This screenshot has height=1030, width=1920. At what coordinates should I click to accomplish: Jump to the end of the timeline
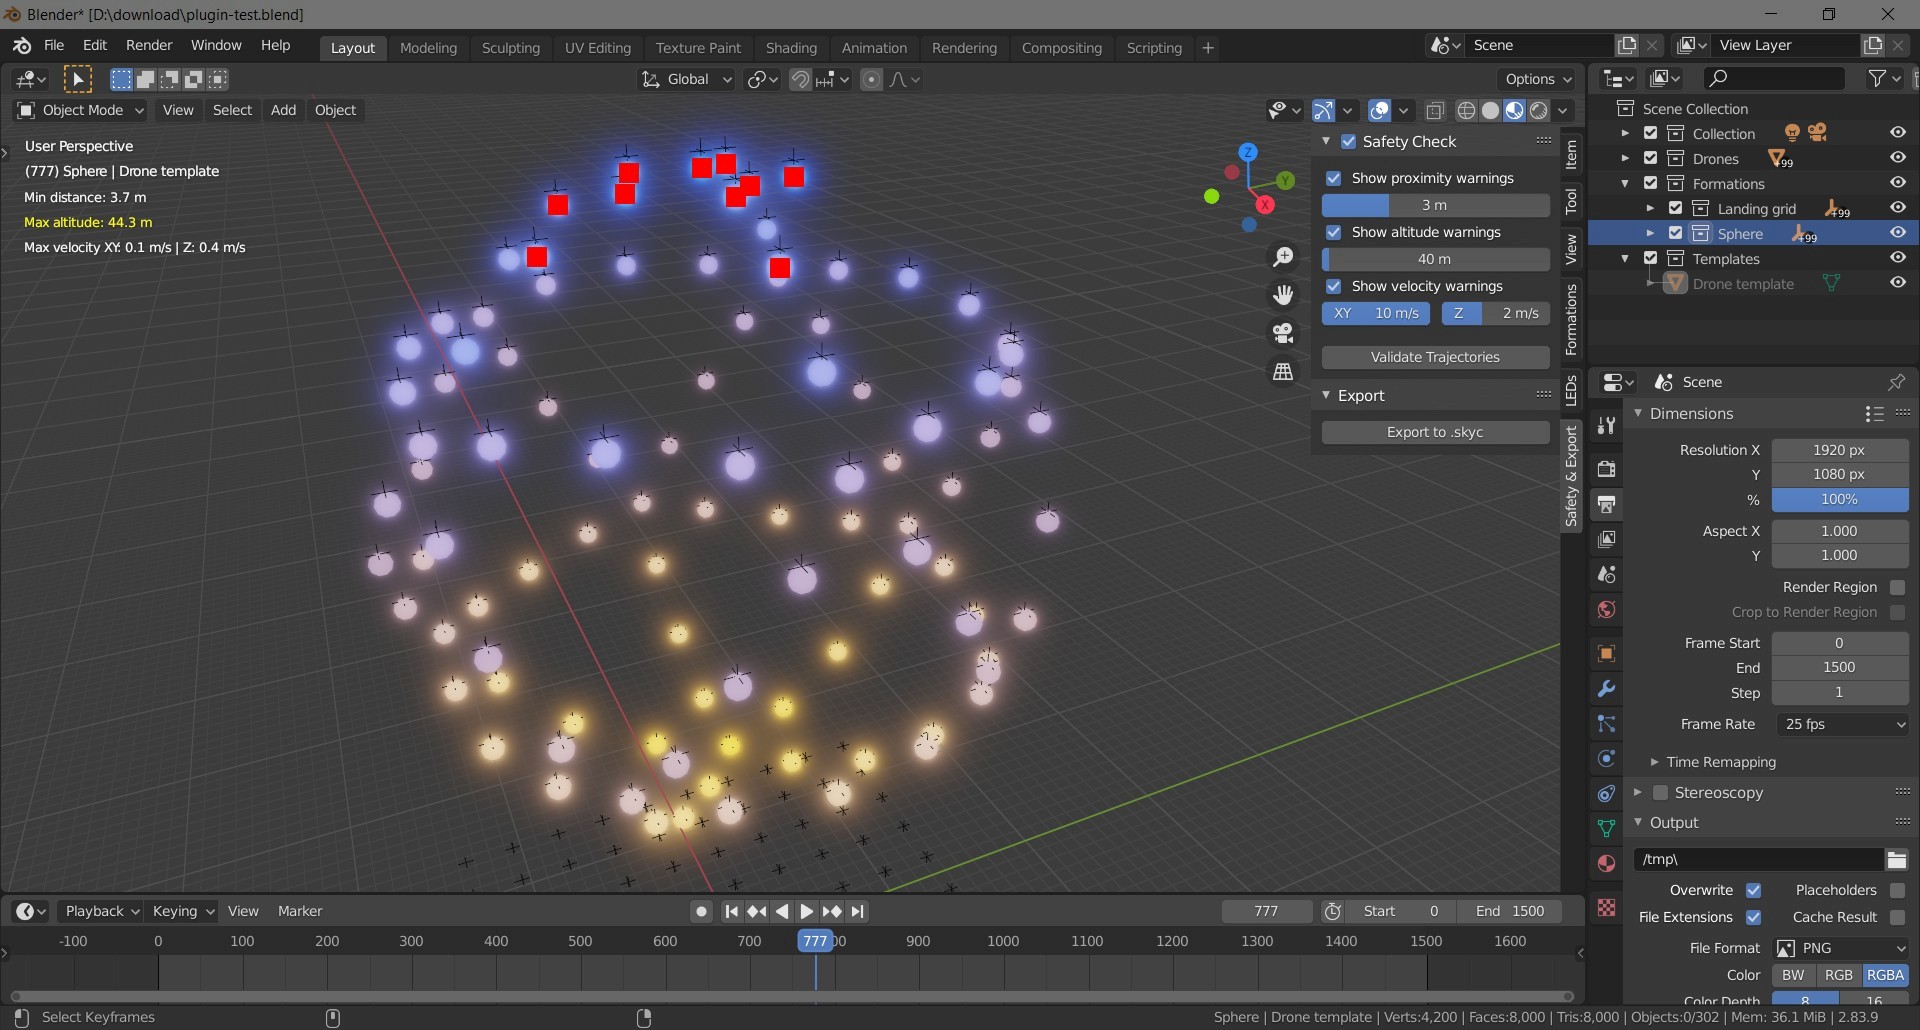point(859,911)
